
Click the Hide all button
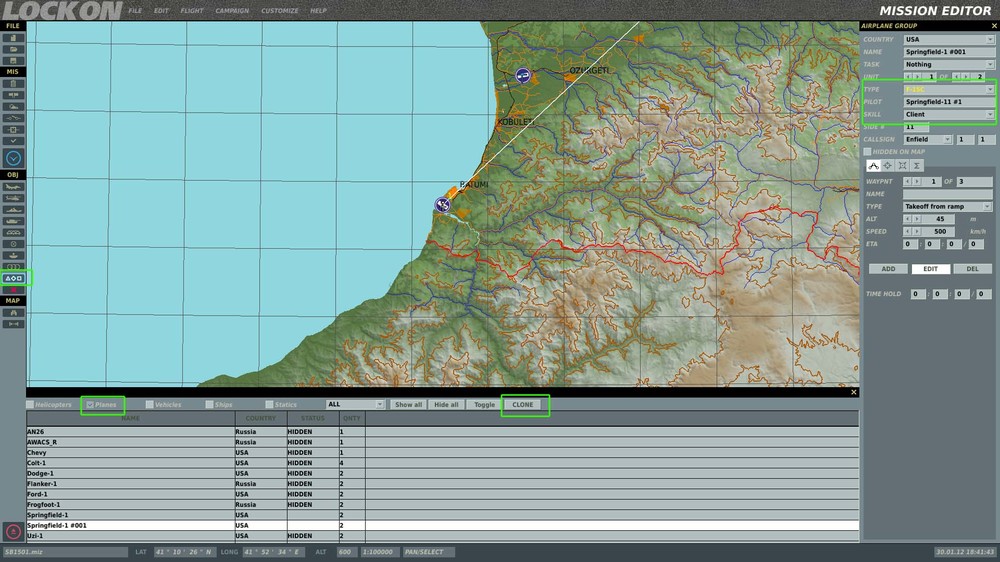445,405
